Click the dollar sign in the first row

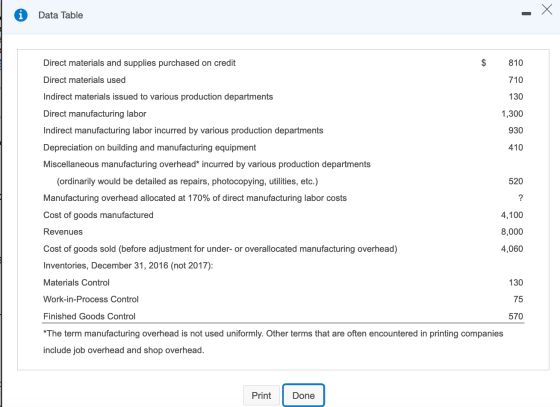click(x=484, y=63)
